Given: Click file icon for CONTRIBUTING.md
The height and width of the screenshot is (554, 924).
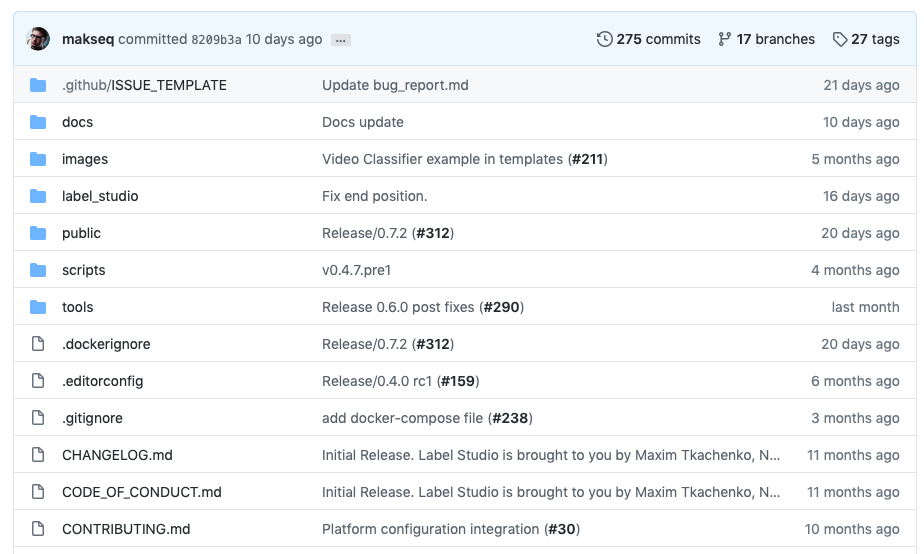Looking at the screenshot, I should coord(38,529).
